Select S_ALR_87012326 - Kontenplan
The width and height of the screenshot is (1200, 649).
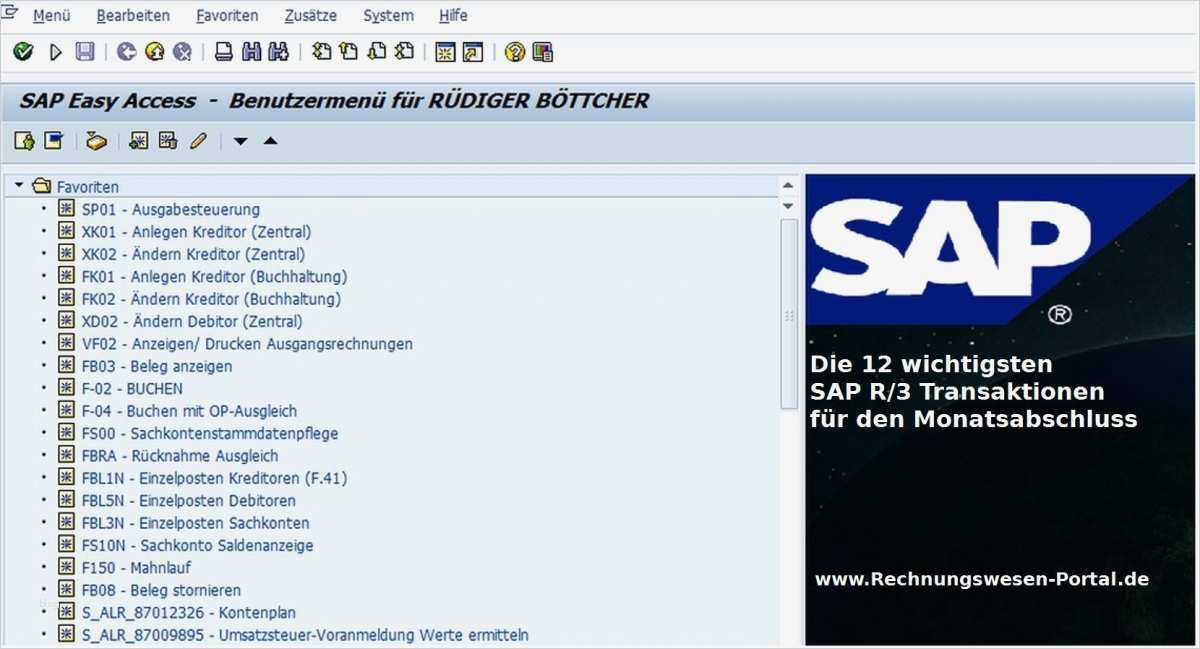click(189, 612)
